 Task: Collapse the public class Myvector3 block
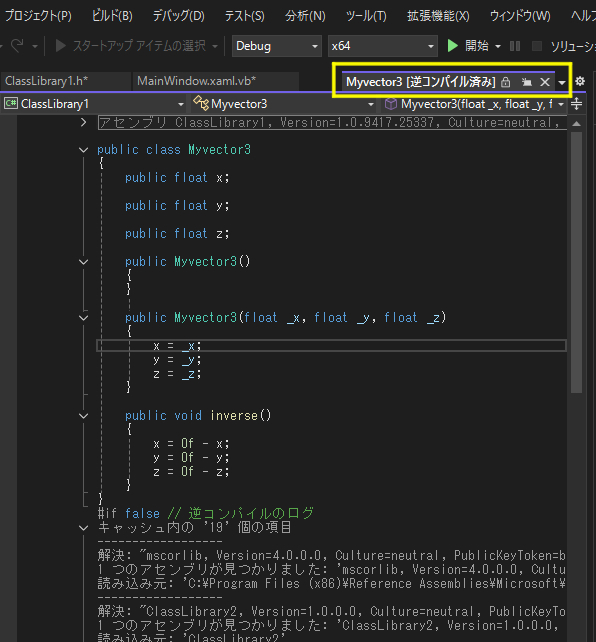click(x=84, y=150)
